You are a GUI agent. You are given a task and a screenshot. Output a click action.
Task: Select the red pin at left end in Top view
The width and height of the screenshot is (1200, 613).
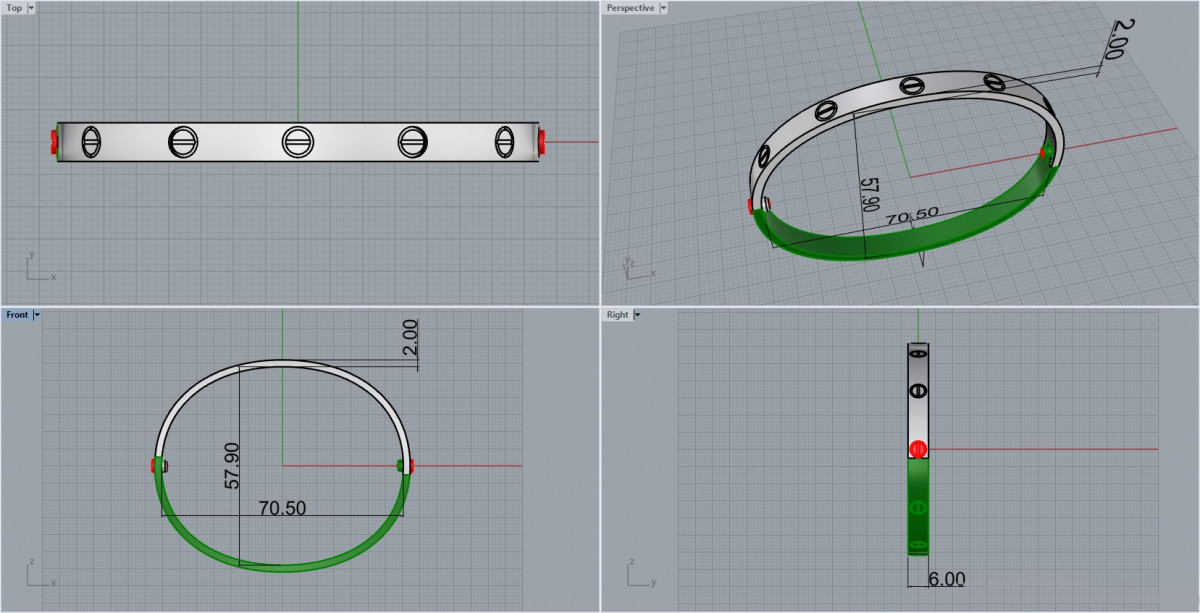pos(53,142)
